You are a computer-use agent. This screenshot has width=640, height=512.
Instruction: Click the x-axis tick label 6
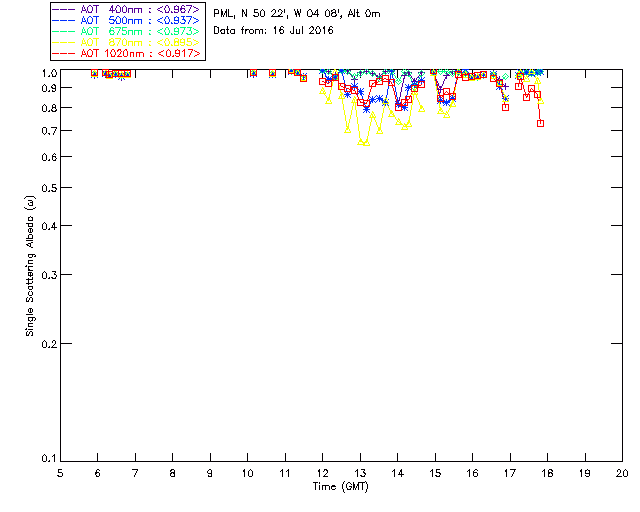click(98, 473)
